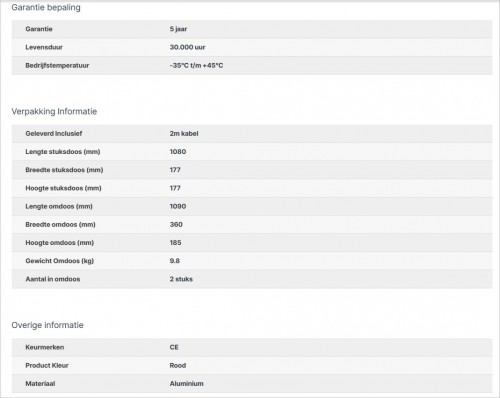The height and width of the screenshot is (398, 500).
Task: Select the Garantie row label
Action: click(x=39, y=29)
